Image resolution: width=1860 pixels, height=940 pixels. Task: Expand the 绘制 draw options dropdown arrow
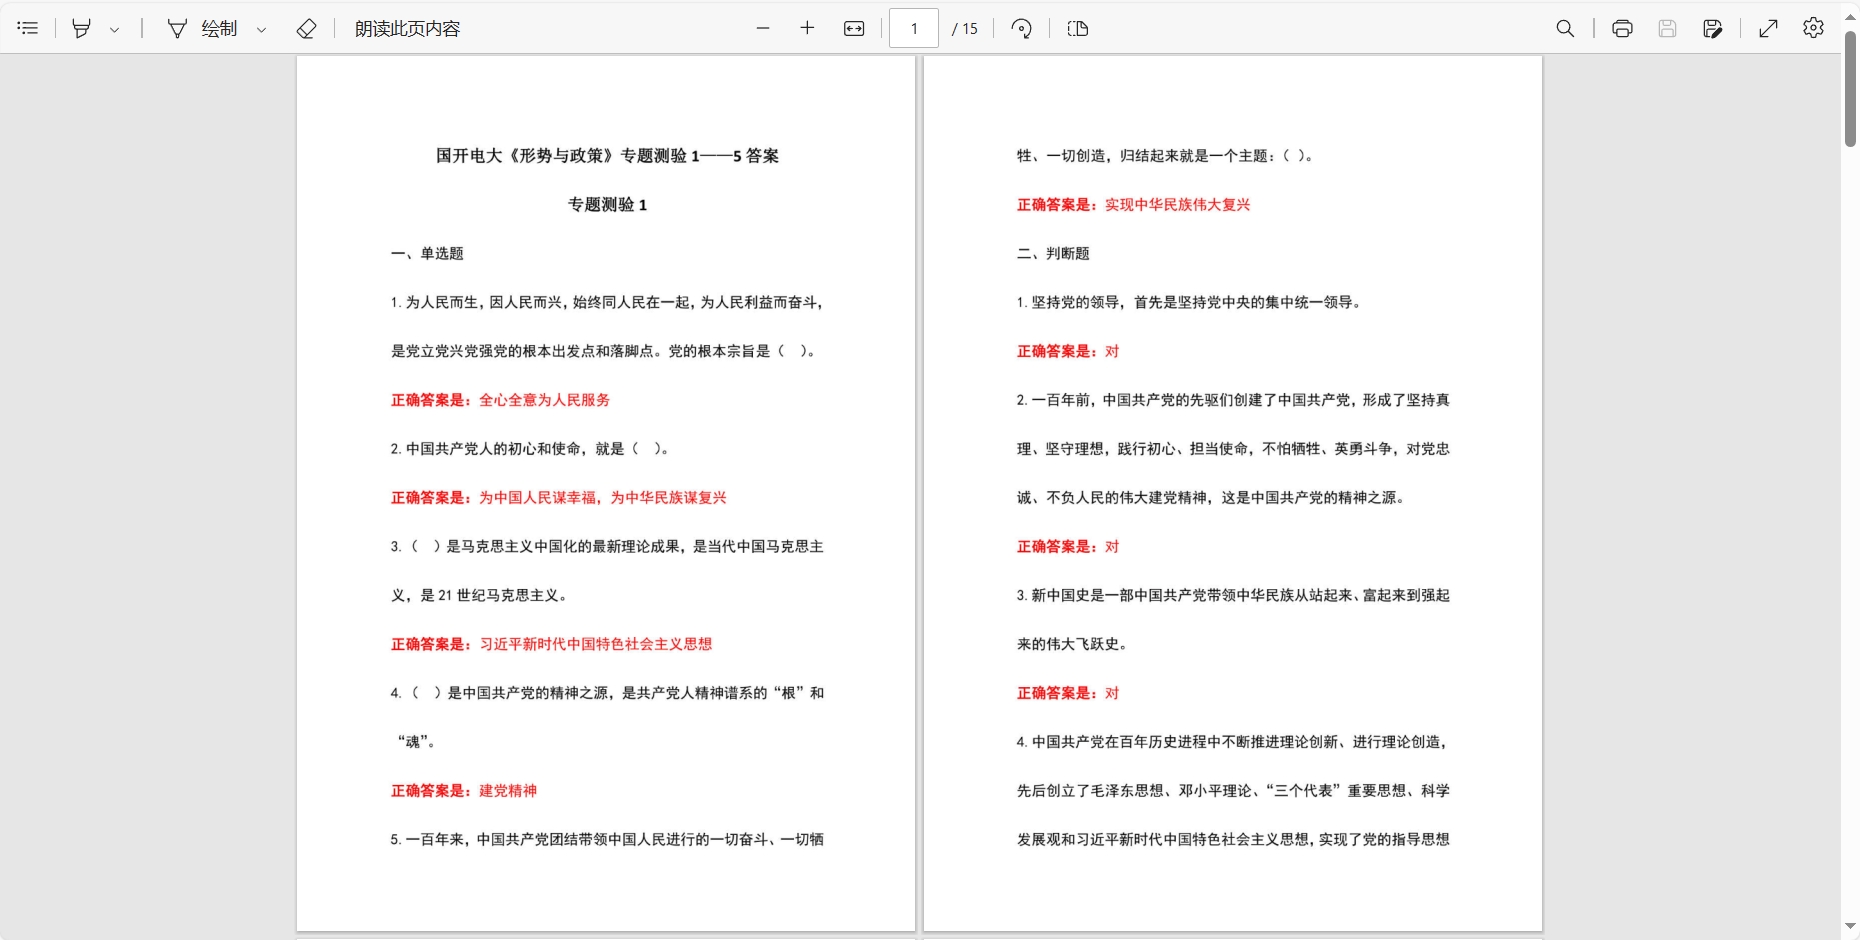pyautogui.click(x=262, y=29)
